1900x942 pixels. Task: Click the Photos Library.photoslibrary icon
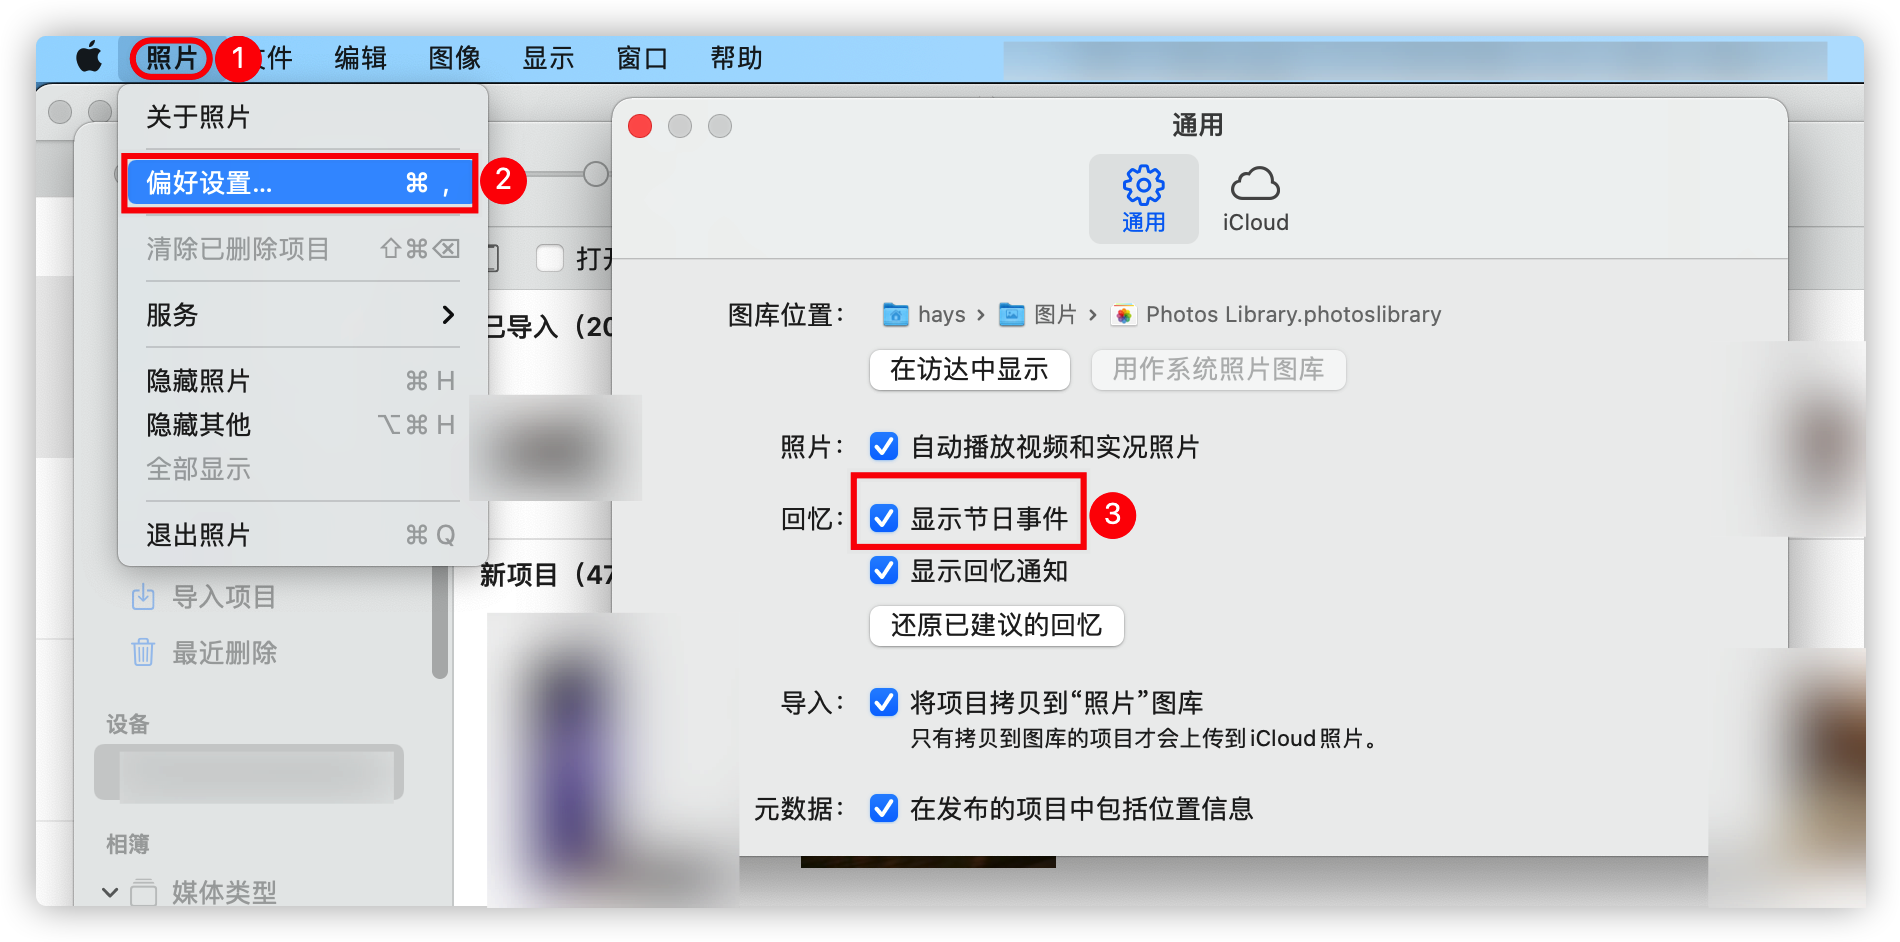[1124, 315]
